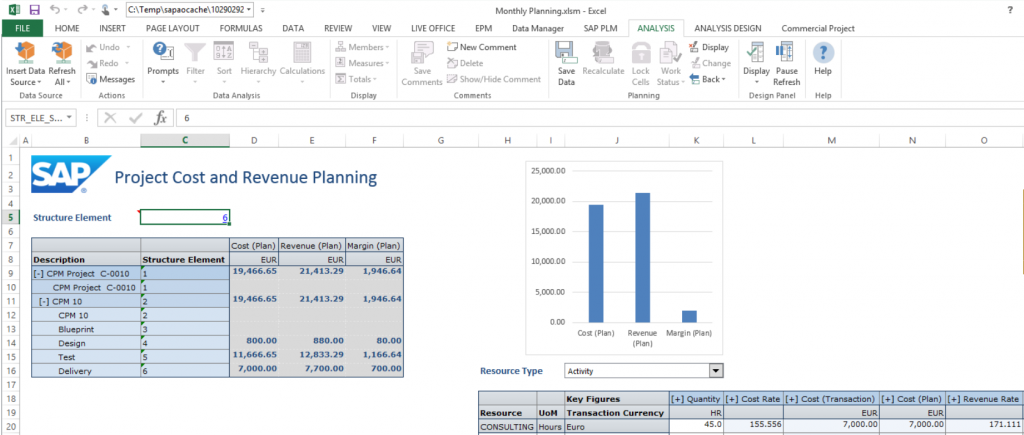This screenshot has height=435, width=1024.
Task: Collapse the CPM Project C-0010 node
Action: (39, 274)
